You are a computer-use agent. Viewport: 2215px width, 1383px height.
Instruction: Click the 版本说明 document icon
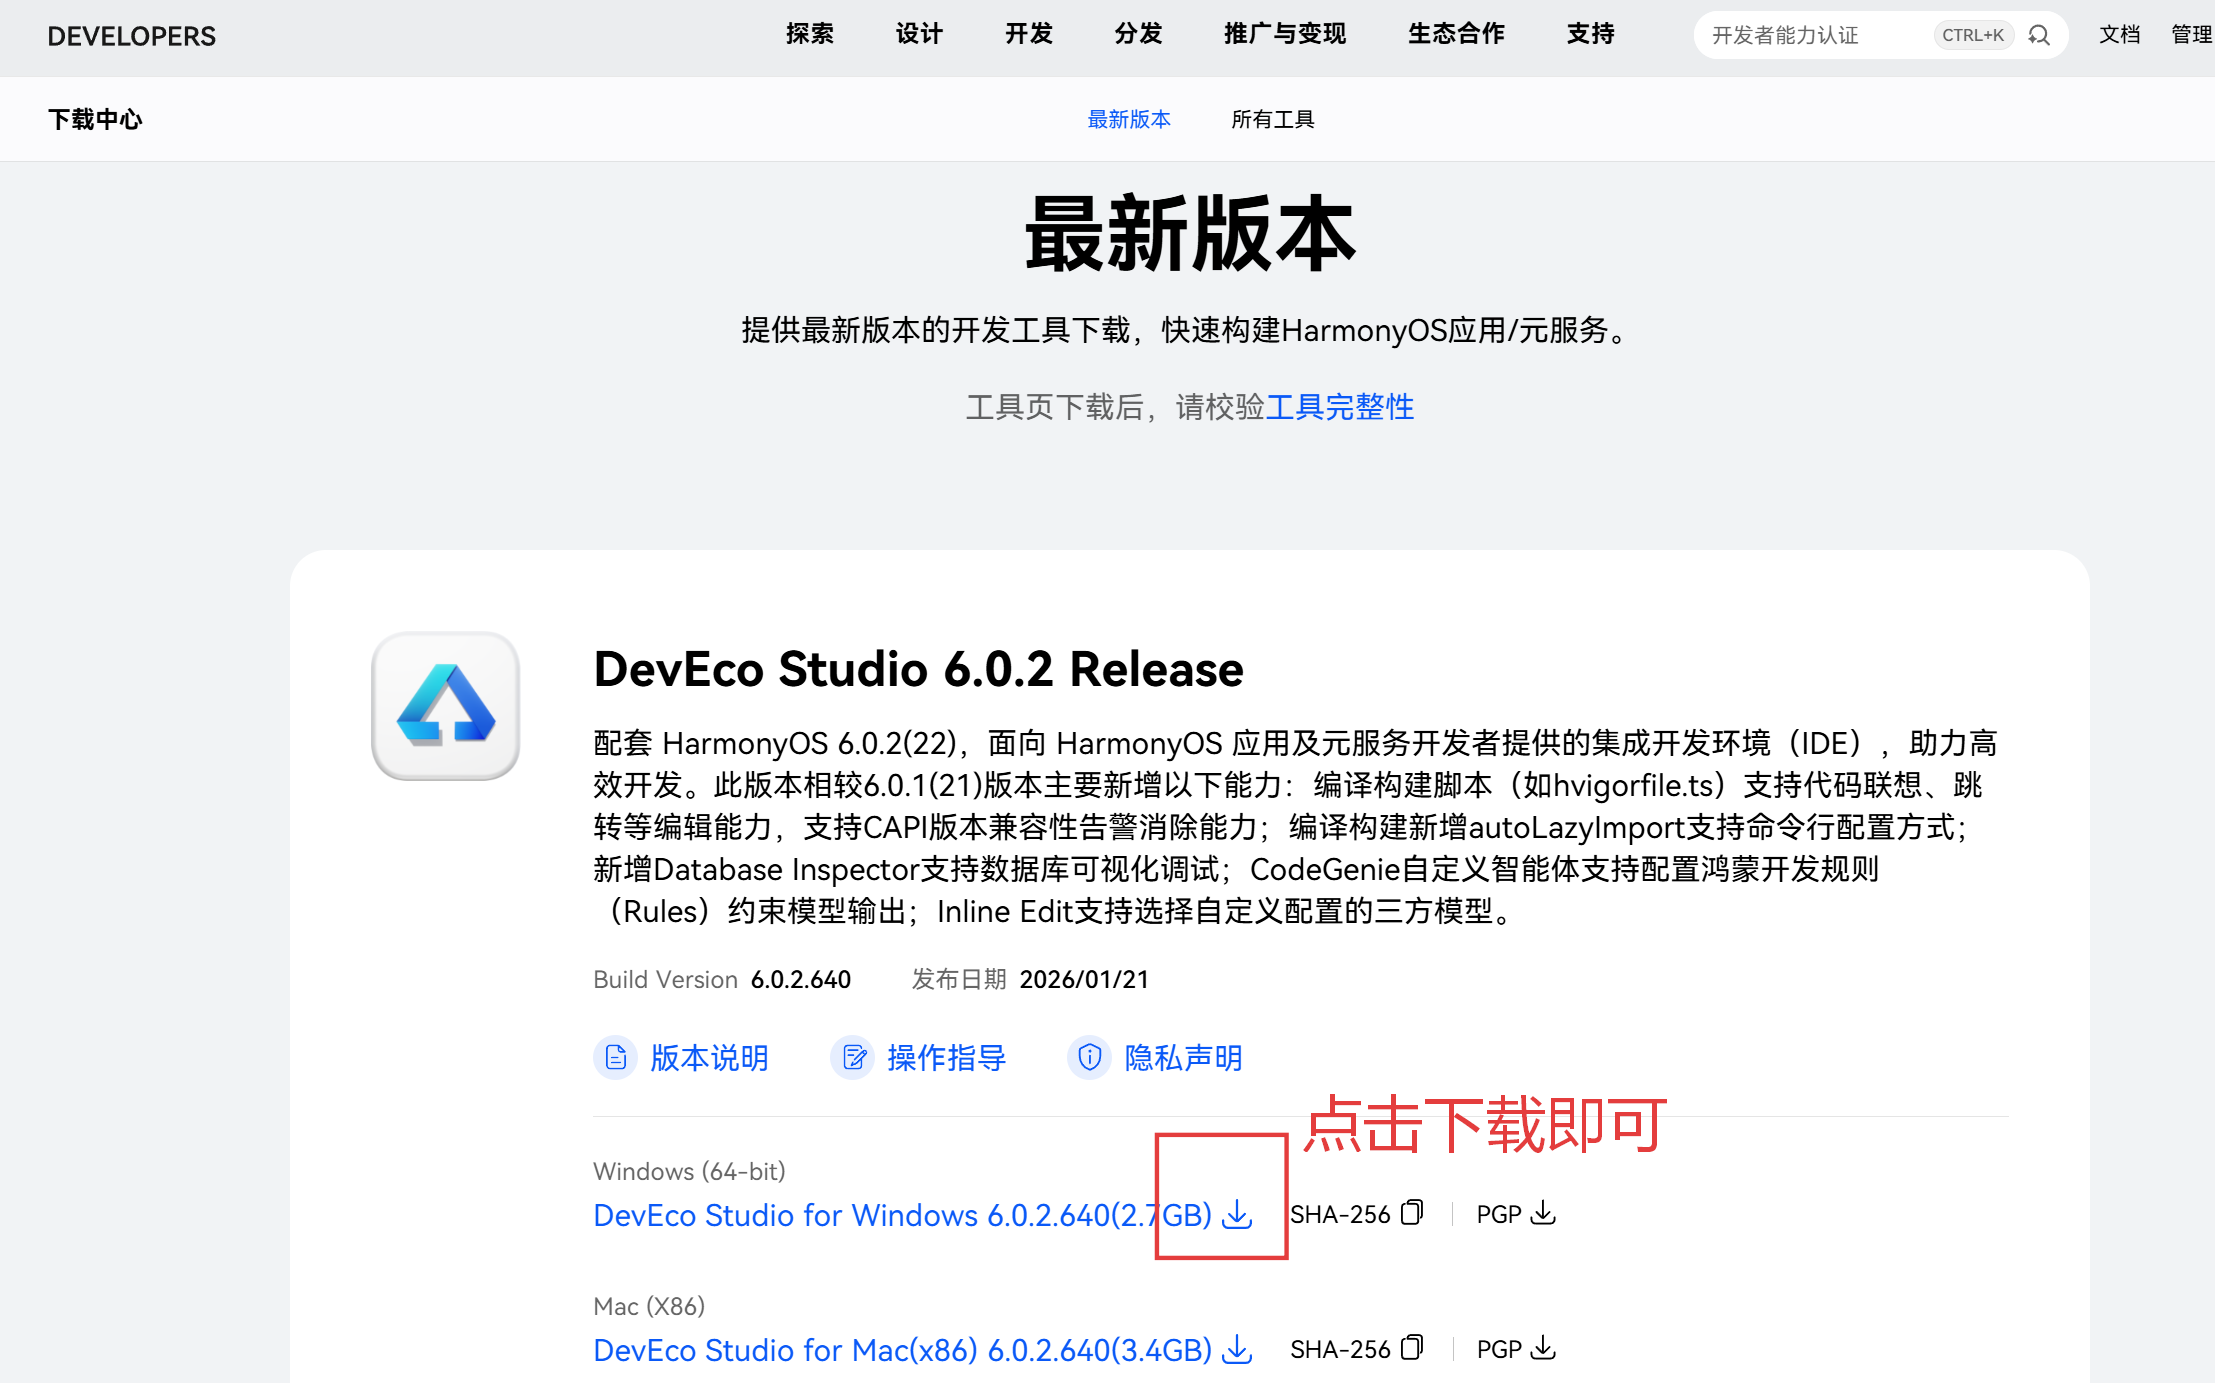click(616, 1057)
